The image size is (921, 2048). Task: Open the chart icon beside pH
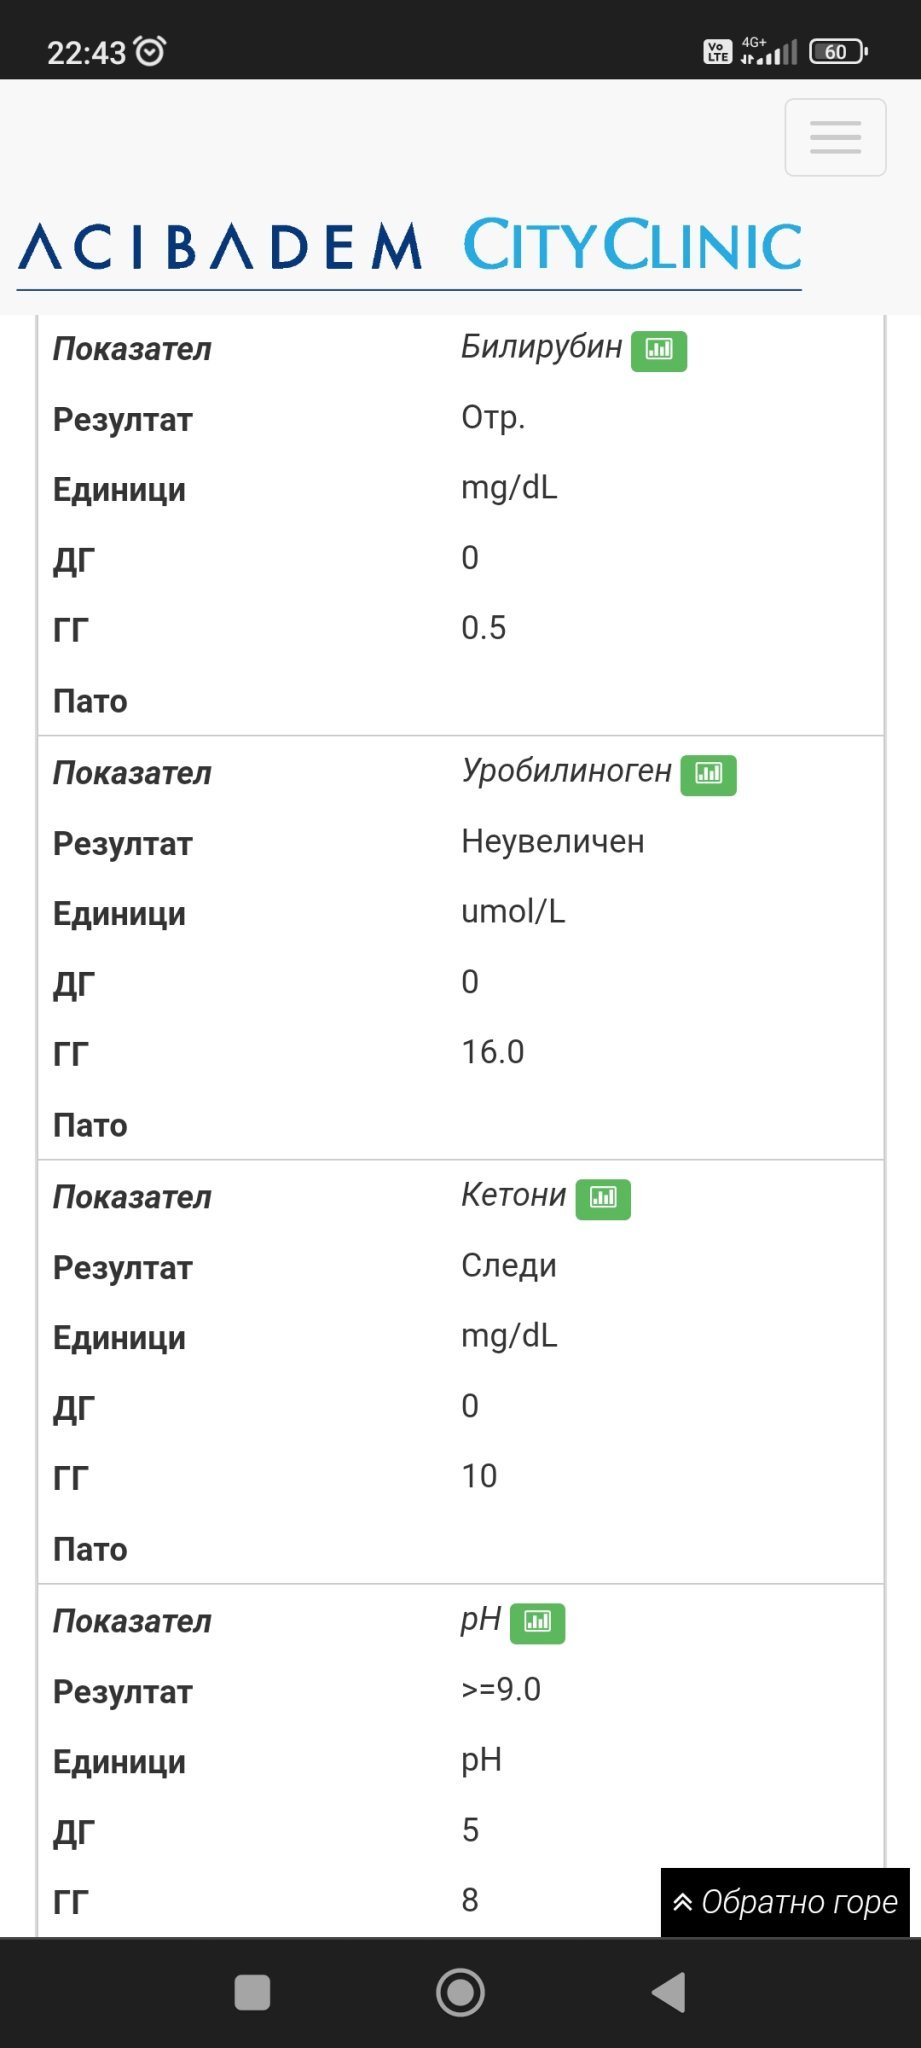(537, 1622)
